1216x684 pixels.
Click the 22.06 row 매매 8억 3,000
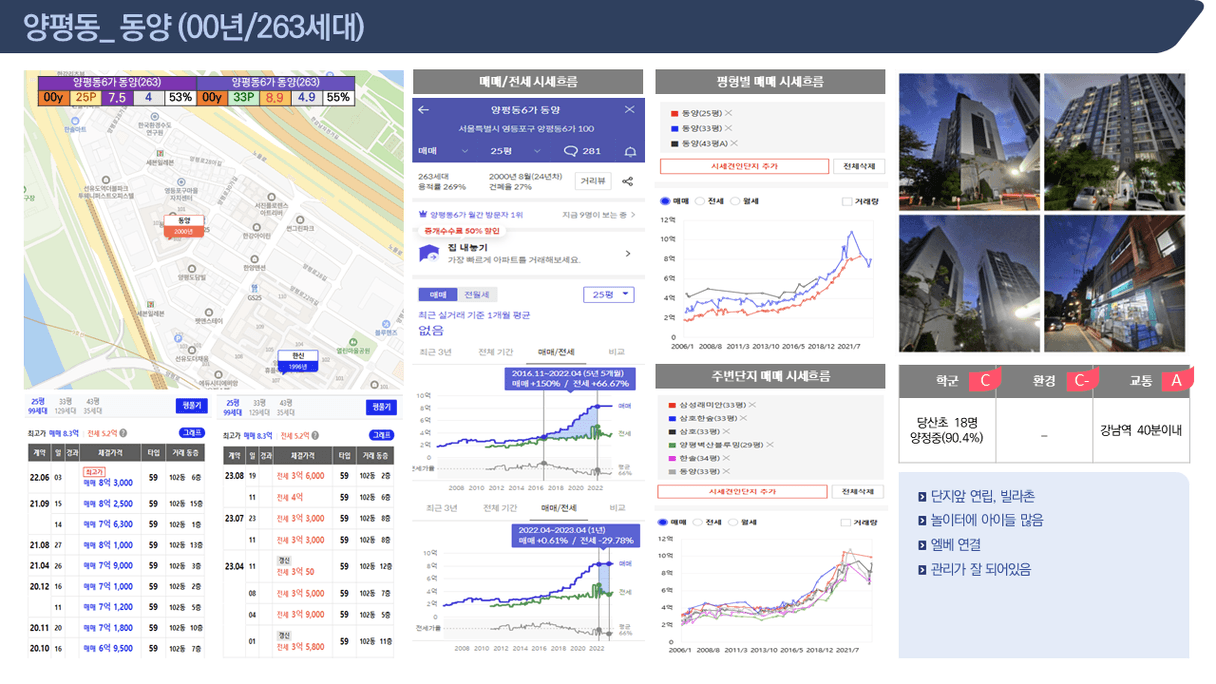(x=108, y=483)
